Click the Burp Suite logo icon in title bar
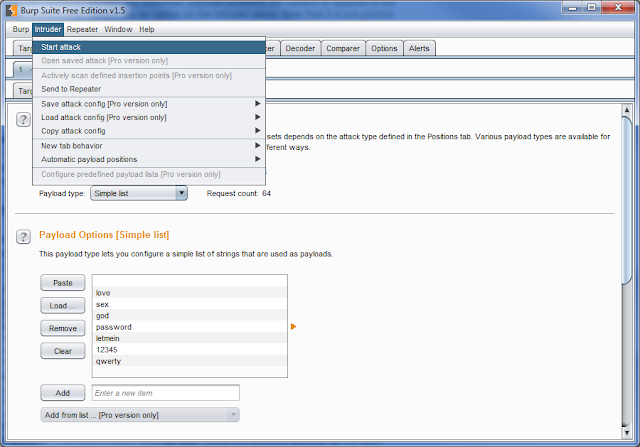 click(11, 10)
